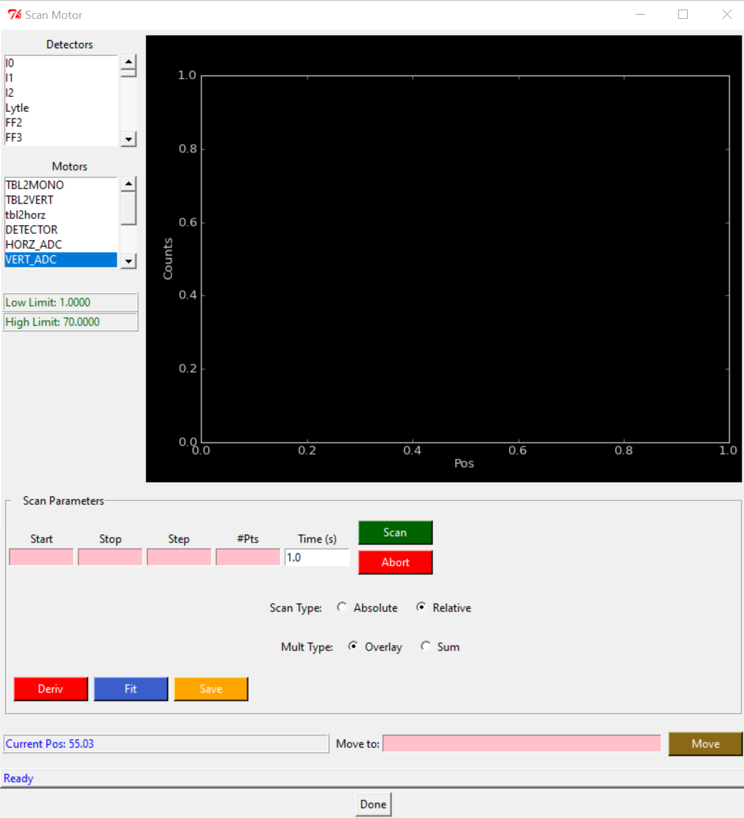Click the Deriv button
744x818 pixels.
(x=50, y=689)
